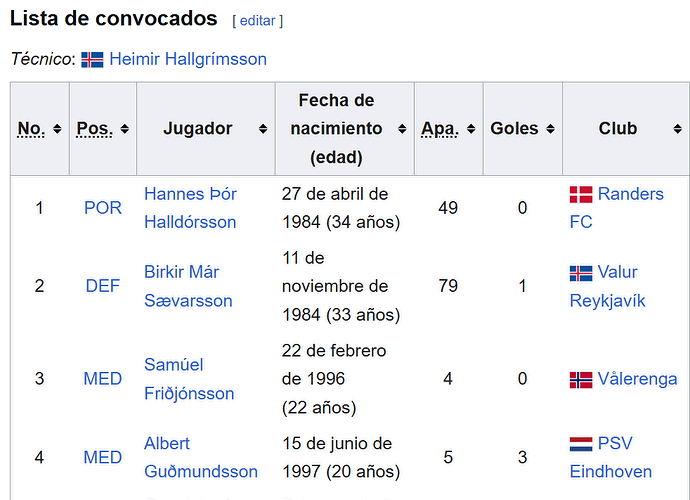Click the POR position link
The image size is (690, 500).
(103, 208)
